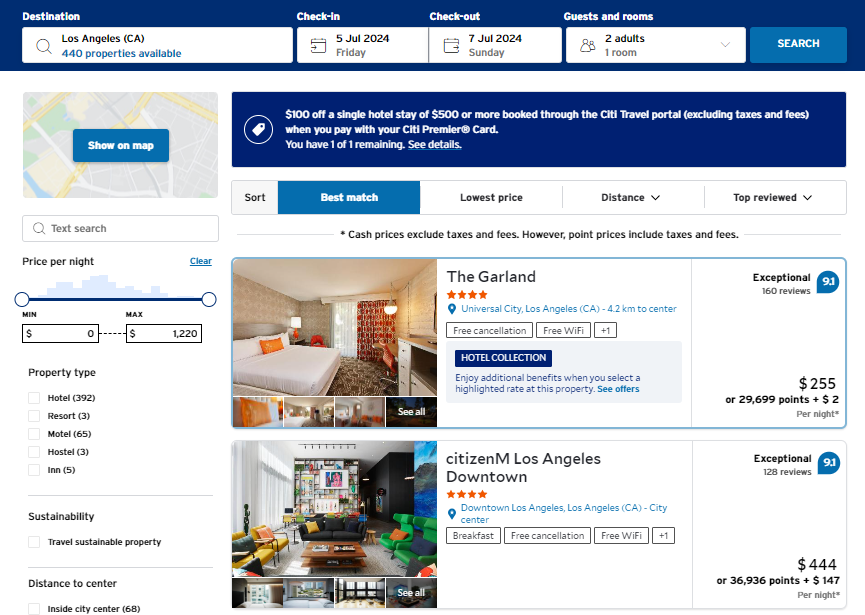Click The Garland four-star rating

[x=467, y=295]
